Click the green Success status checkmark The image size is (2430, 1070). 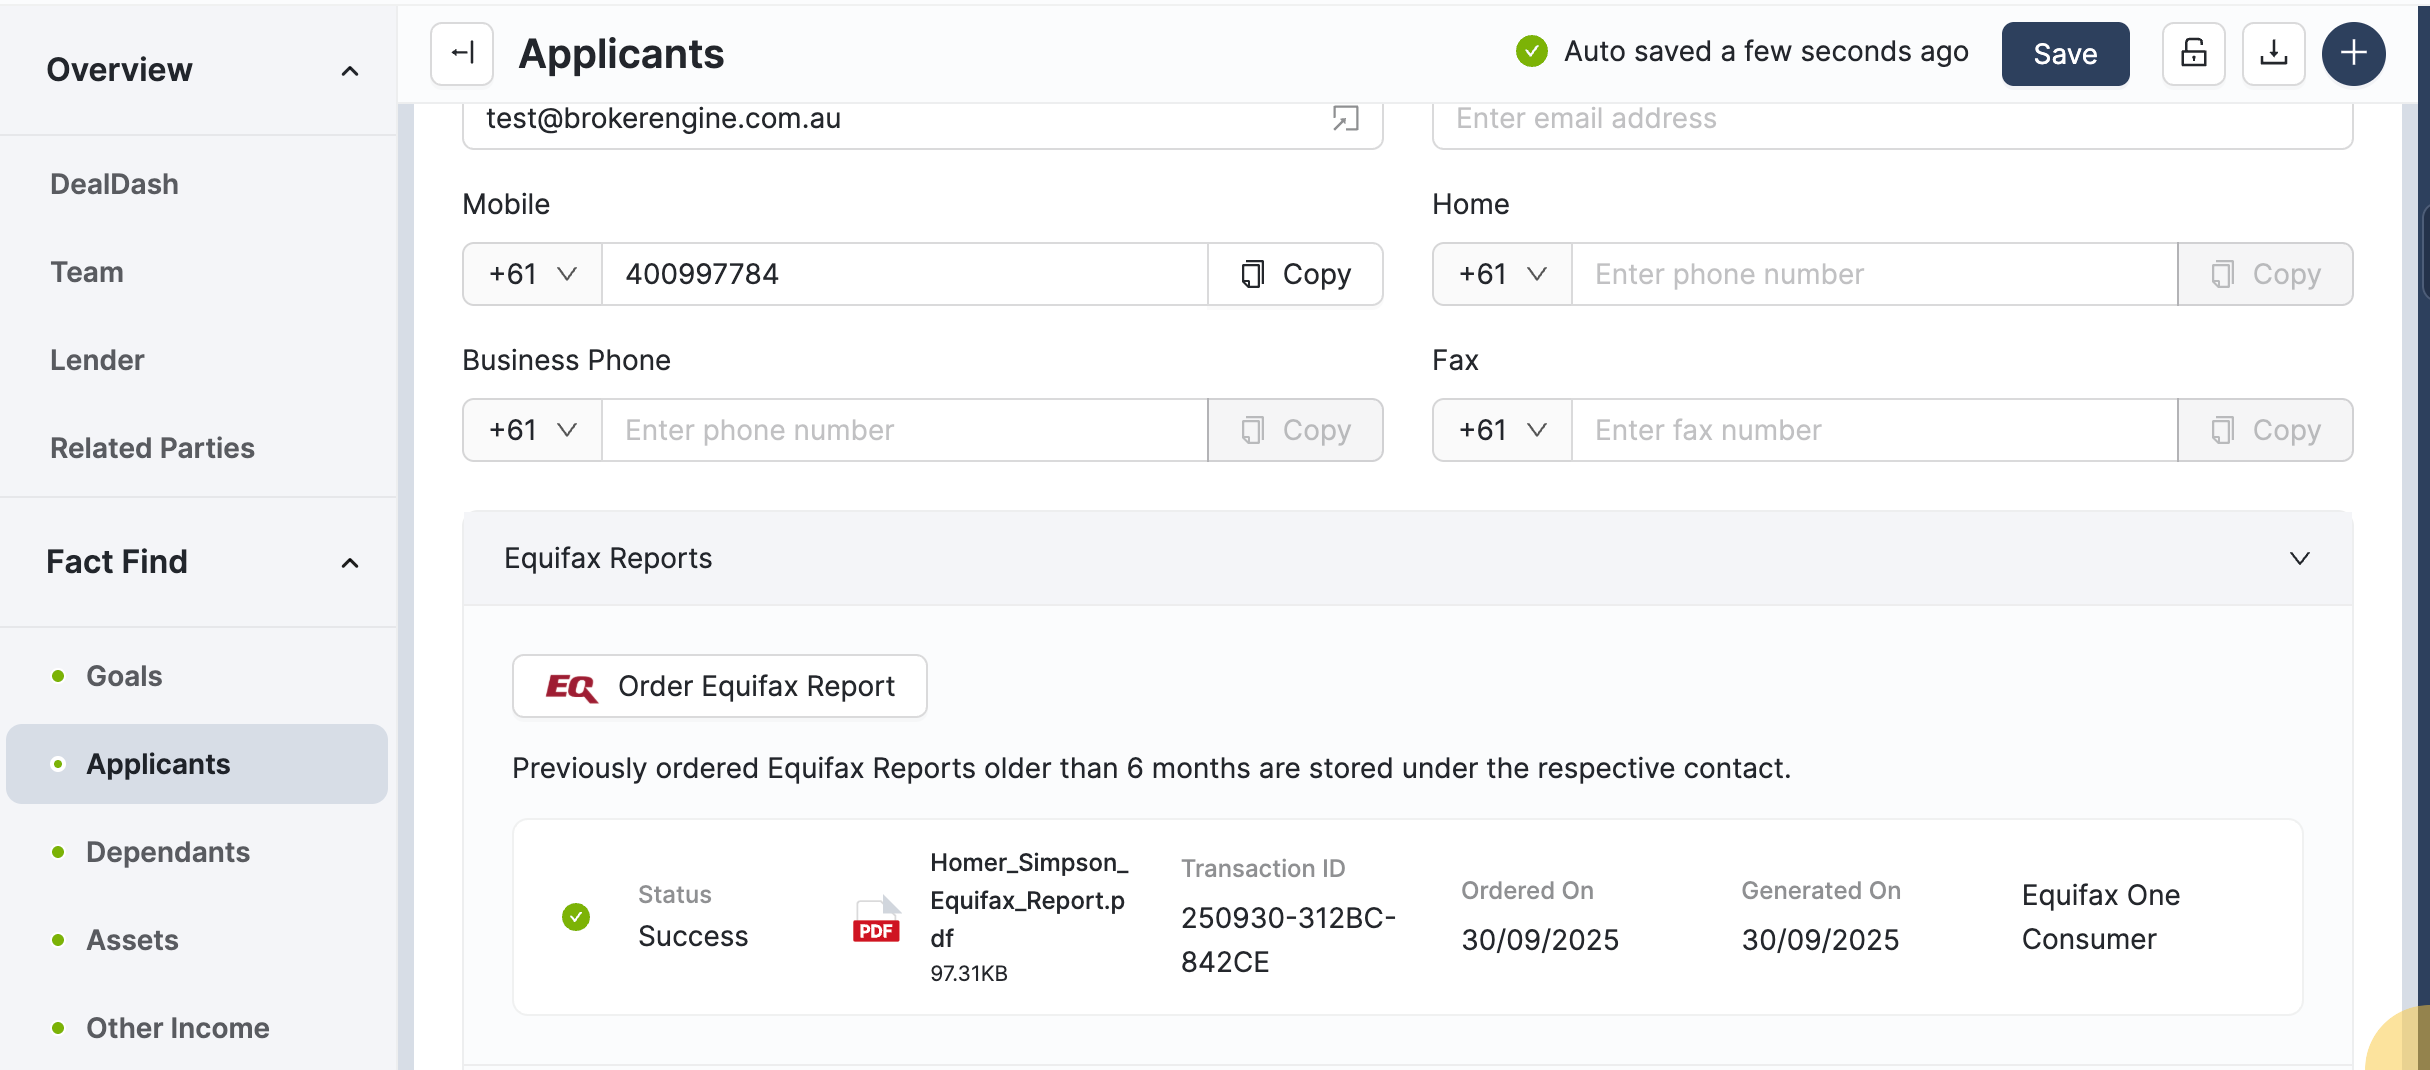576,917
